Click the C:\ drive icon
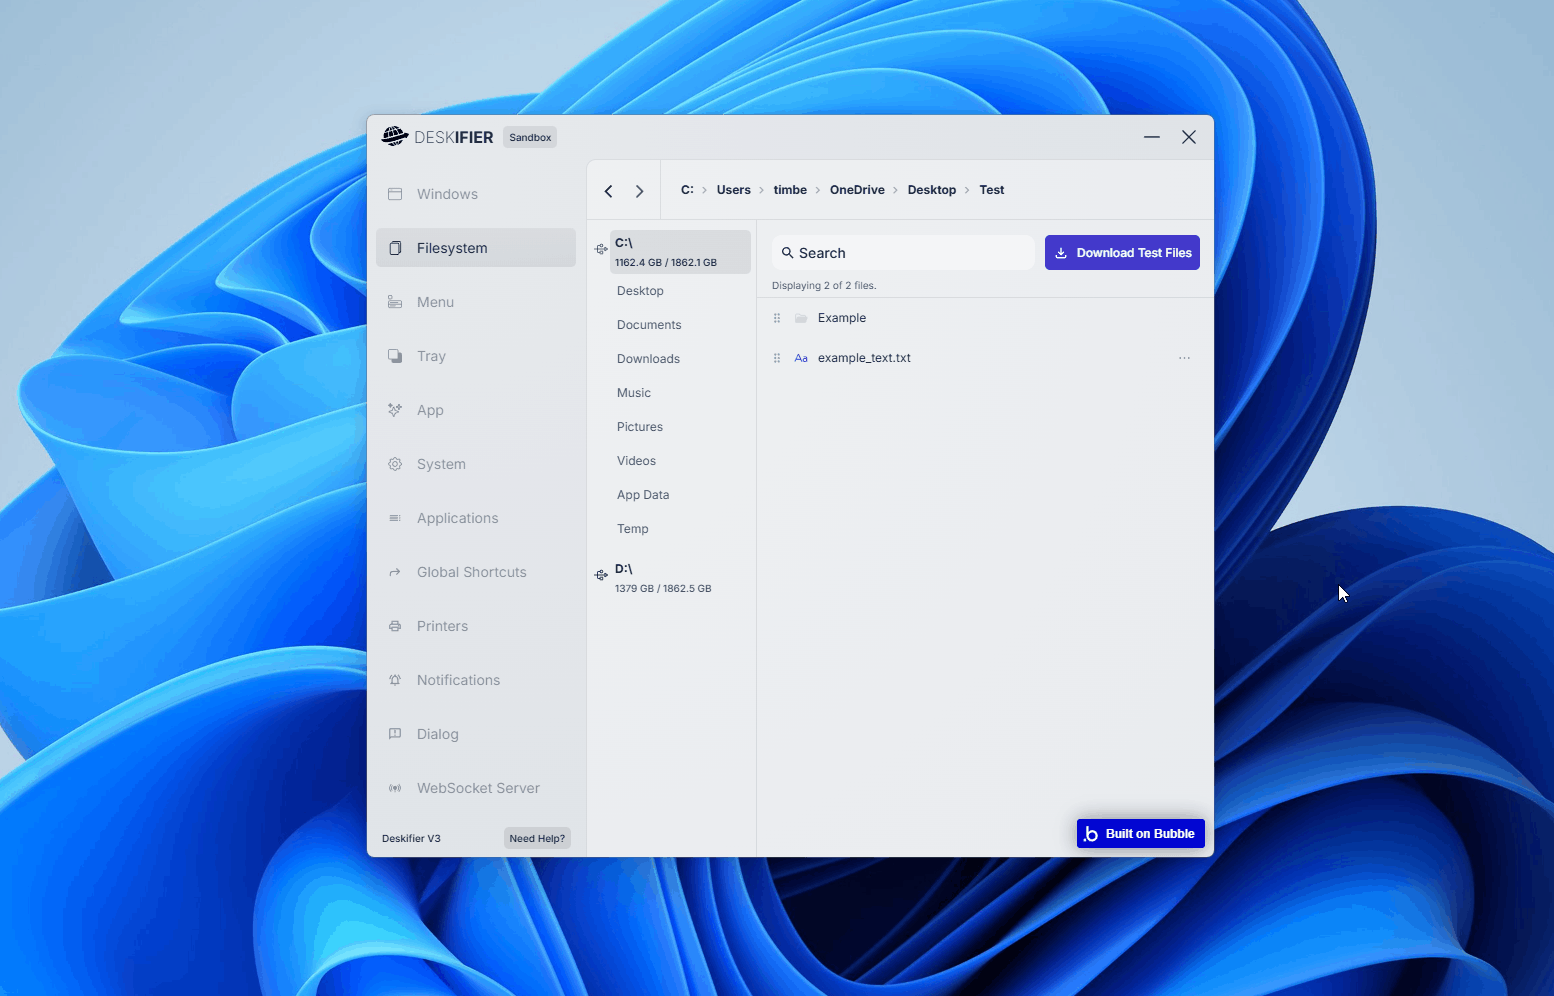The image size is (1554, 996). (x=601, y=249)
